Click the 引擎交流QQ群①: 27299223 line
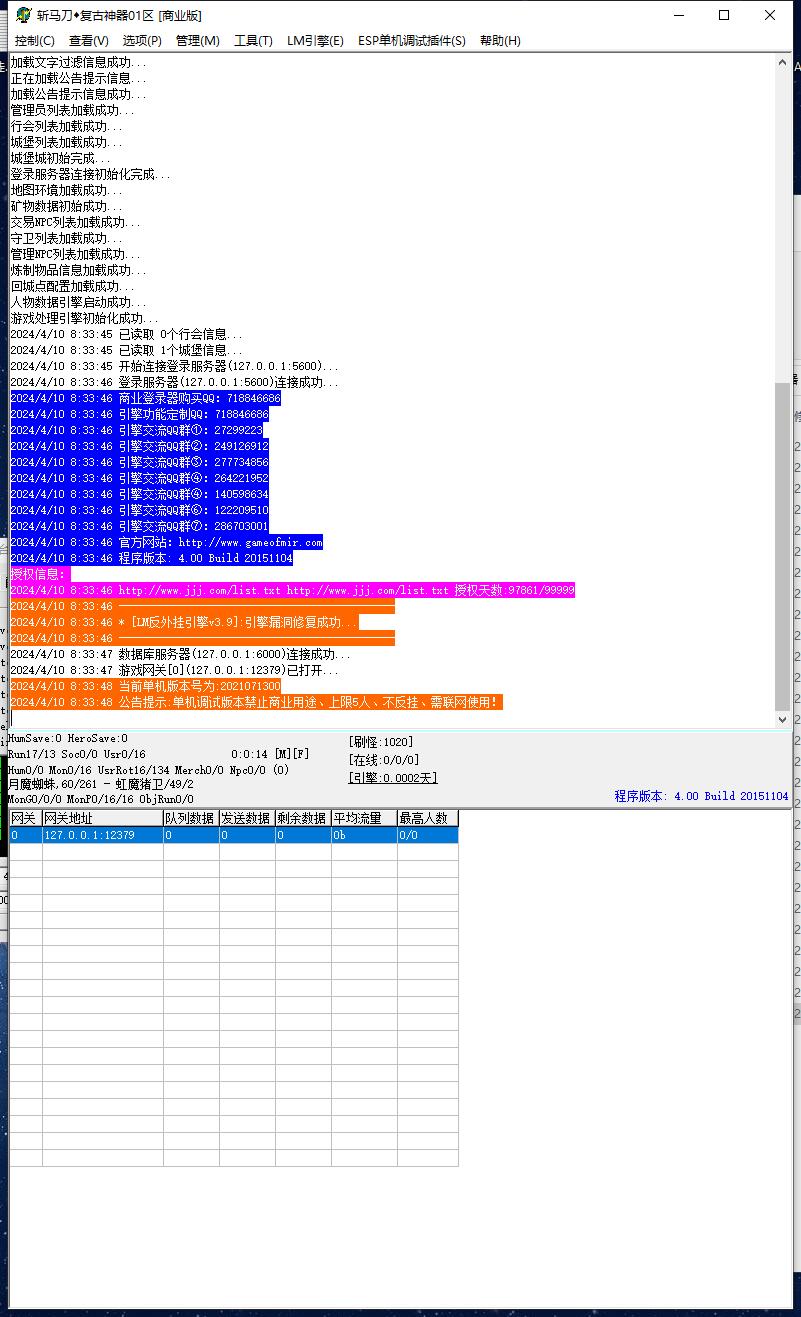Screen dimensions: 801x1317 (x=137, y=430)
